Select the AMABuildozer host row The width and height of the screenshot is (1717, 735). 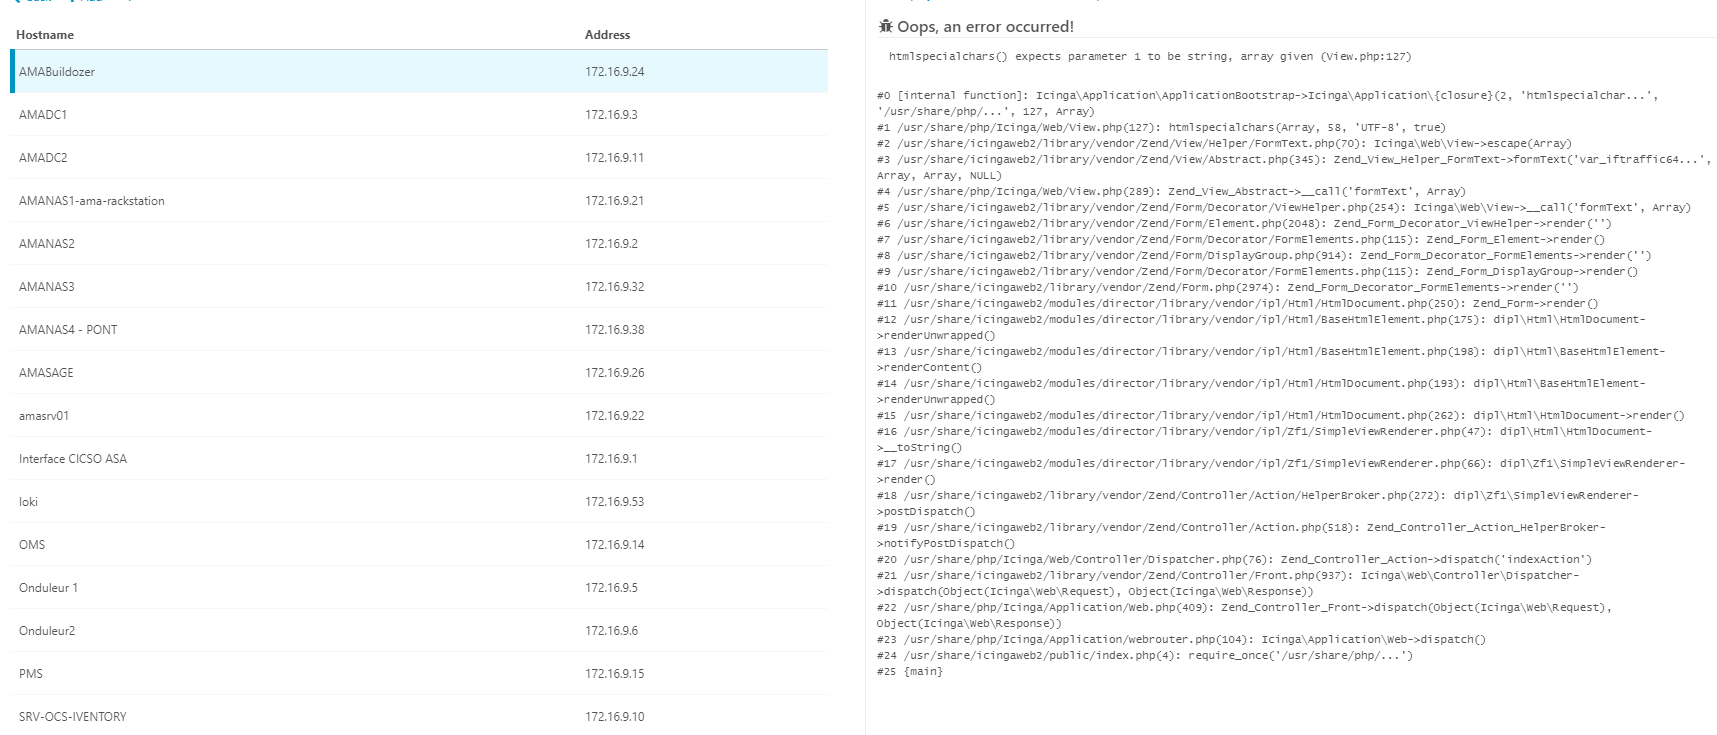pos(419,72)
